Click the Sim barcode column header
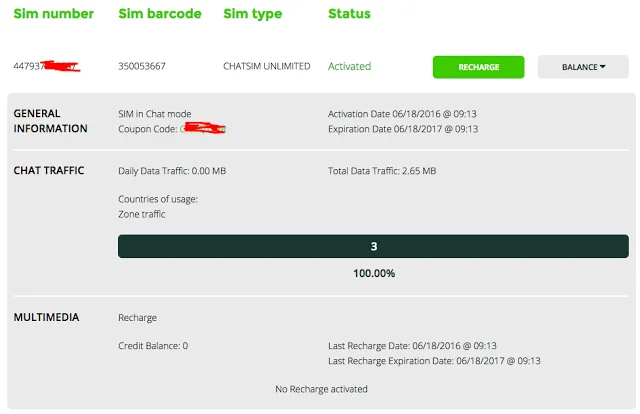This screenshot has height=414, width=640. click(x=159, y=14)
